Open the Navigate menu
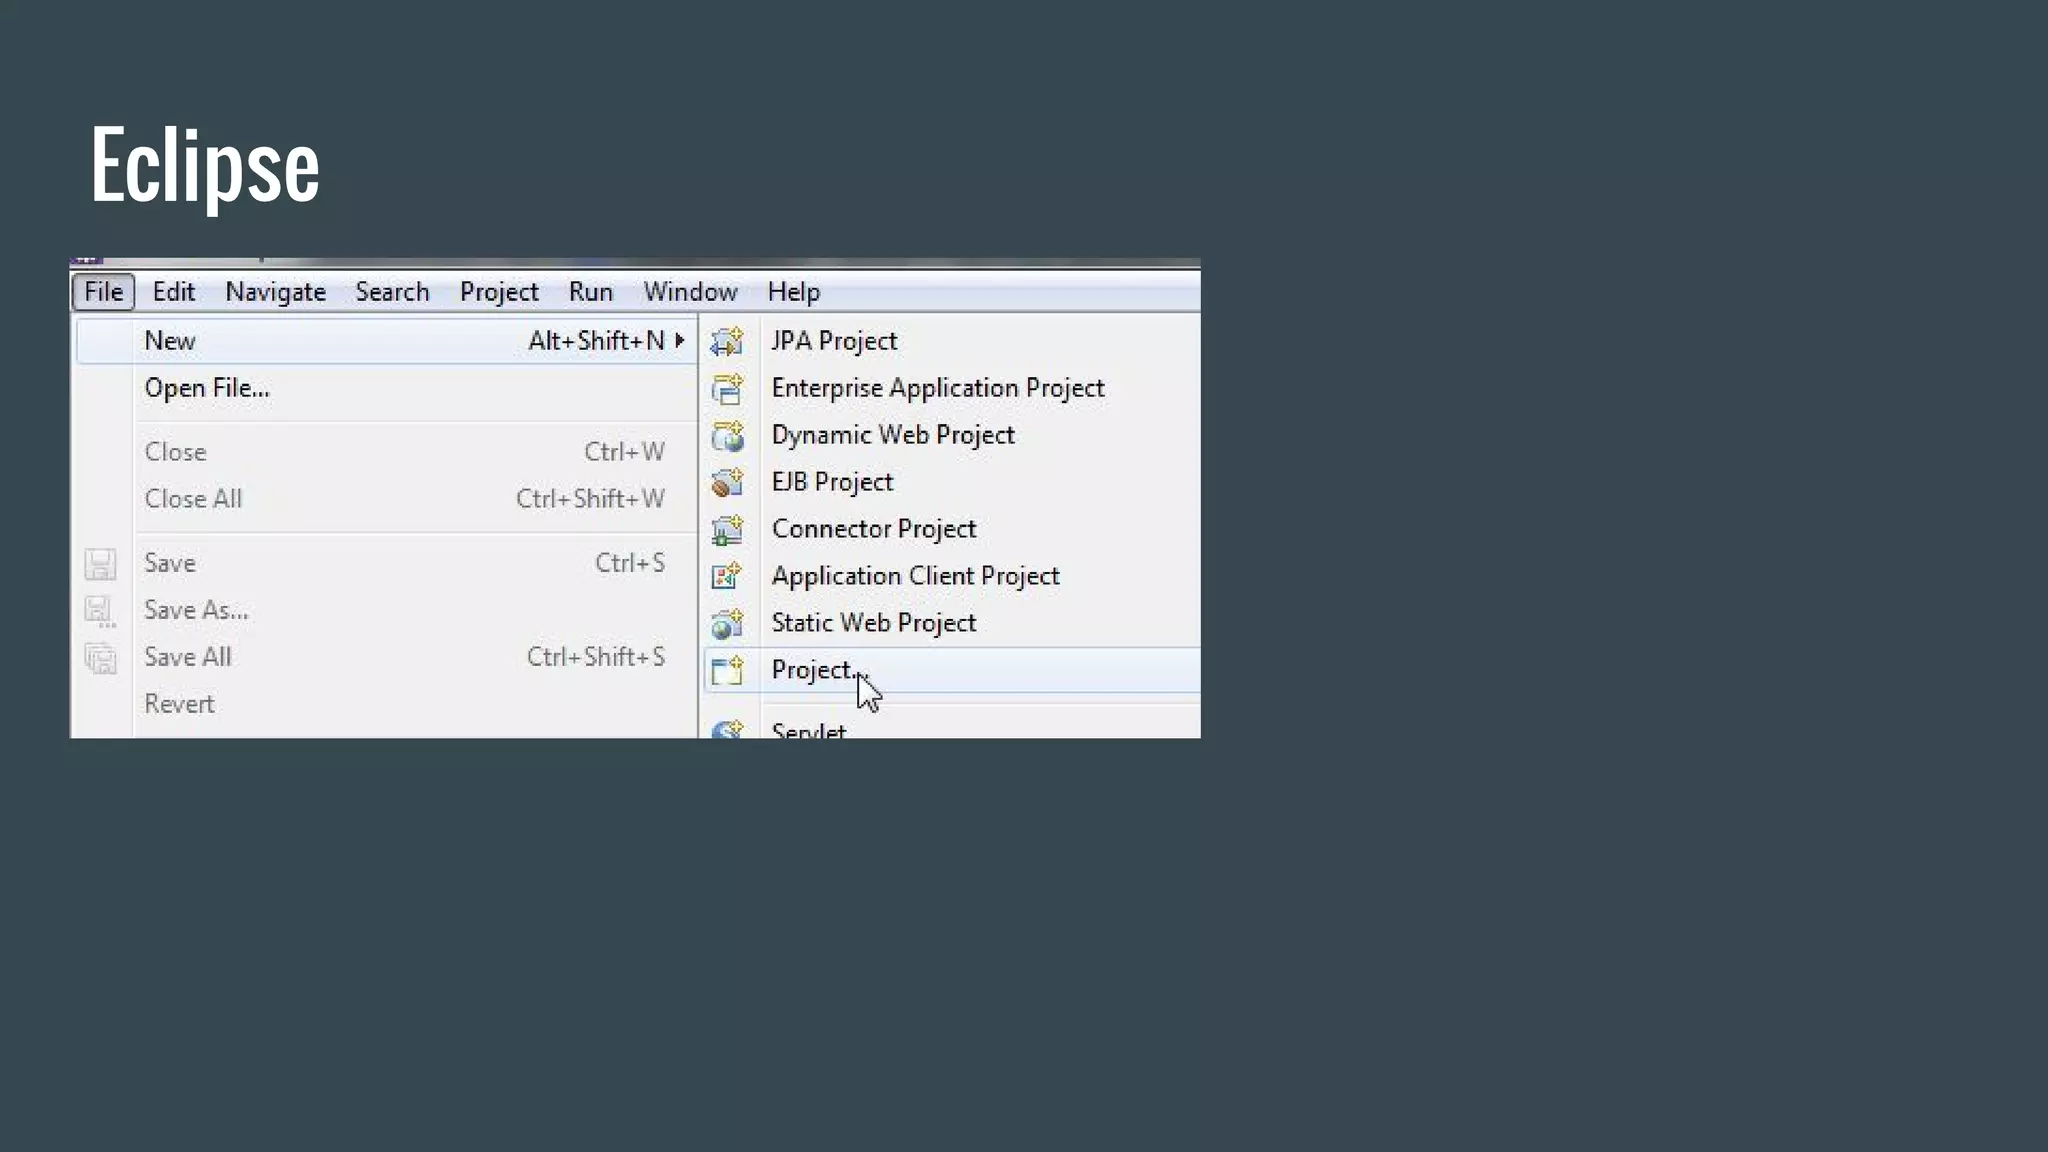The height and width of the screenshot is (1152, 2048). (275, 291)
